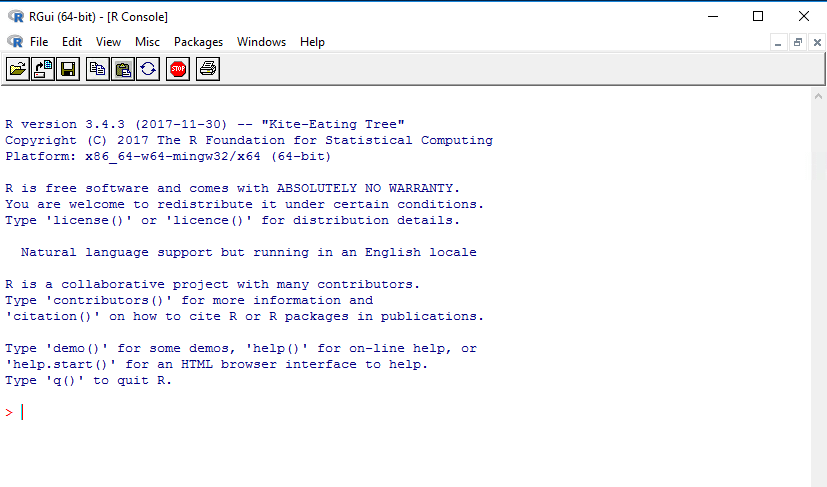
Task: Open the Packages menu
Action: [198, 42]
